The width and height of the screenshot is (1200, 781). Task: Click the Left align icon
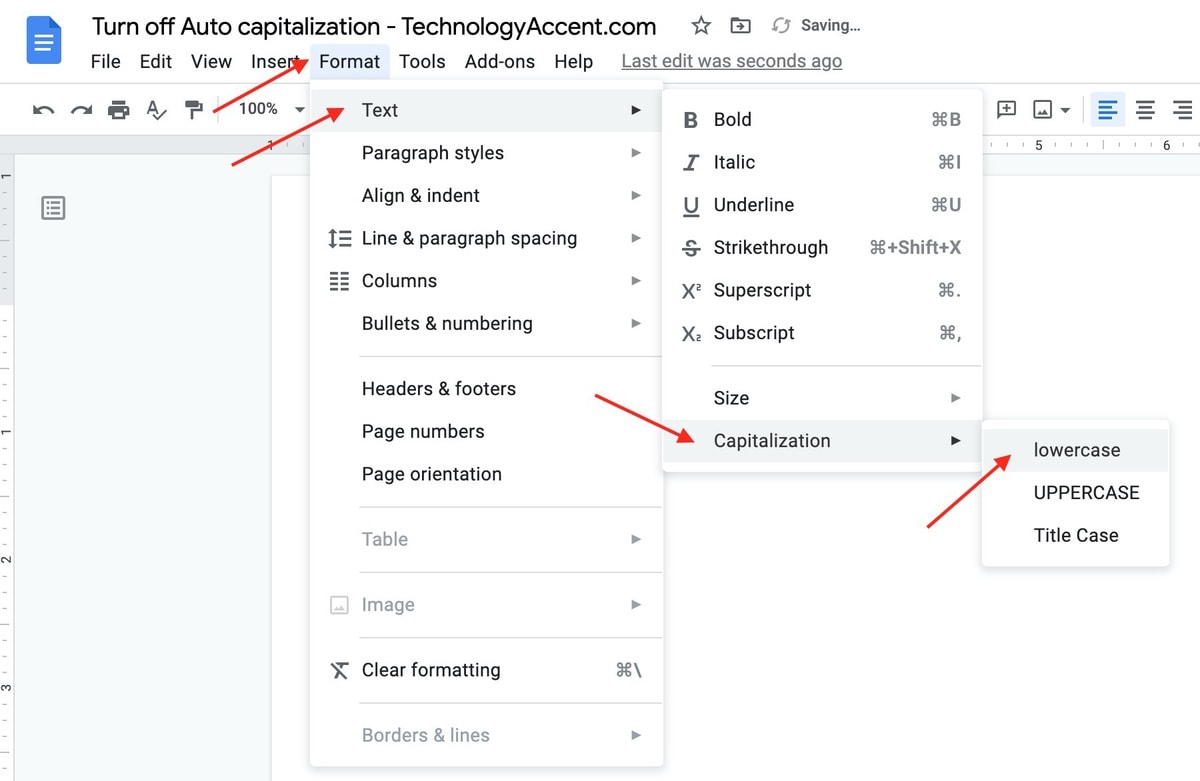click(1107, 110)
